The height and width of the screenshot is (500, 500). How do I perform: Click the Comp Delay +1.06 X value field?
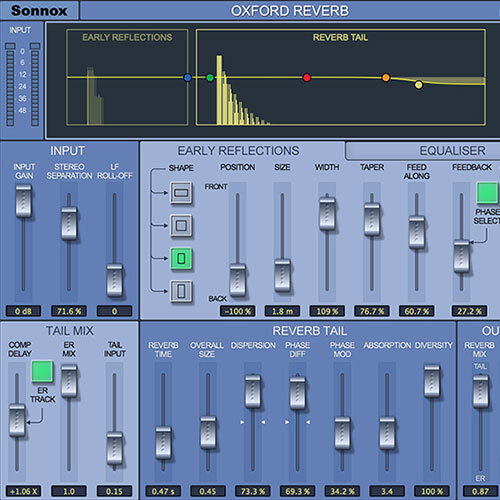click(24, 491)
